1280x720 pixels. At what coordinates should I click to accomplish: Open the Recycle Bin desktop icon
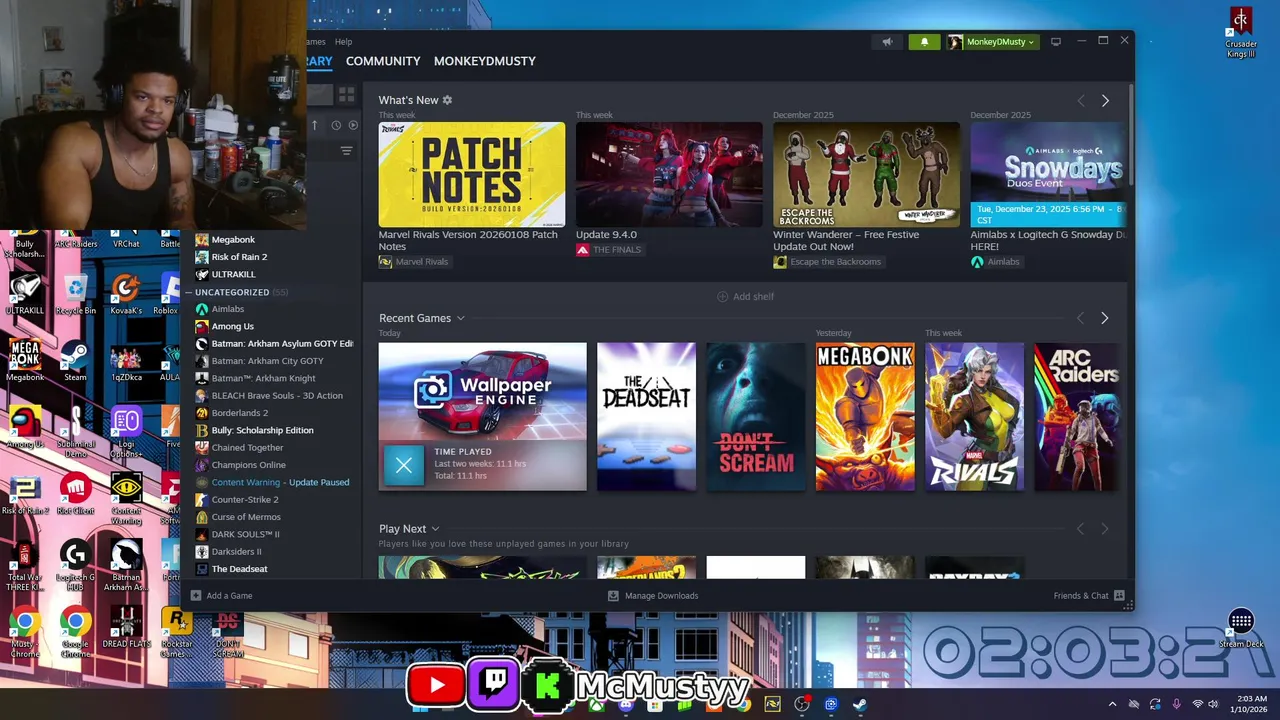point(76,295)
